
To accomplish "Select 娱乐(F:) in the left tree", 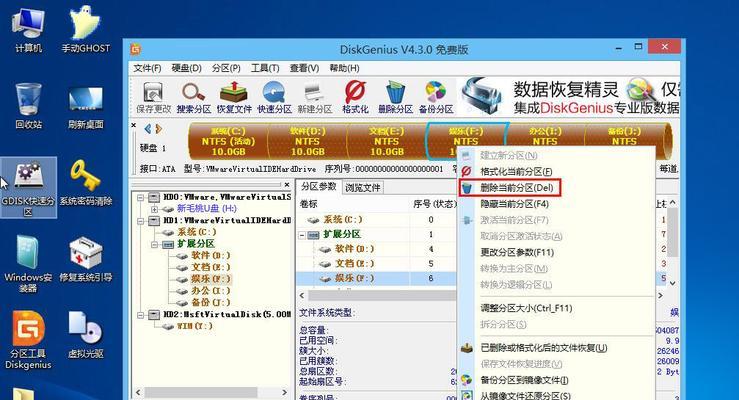I will pyautogui.click(x=210, y=279).
